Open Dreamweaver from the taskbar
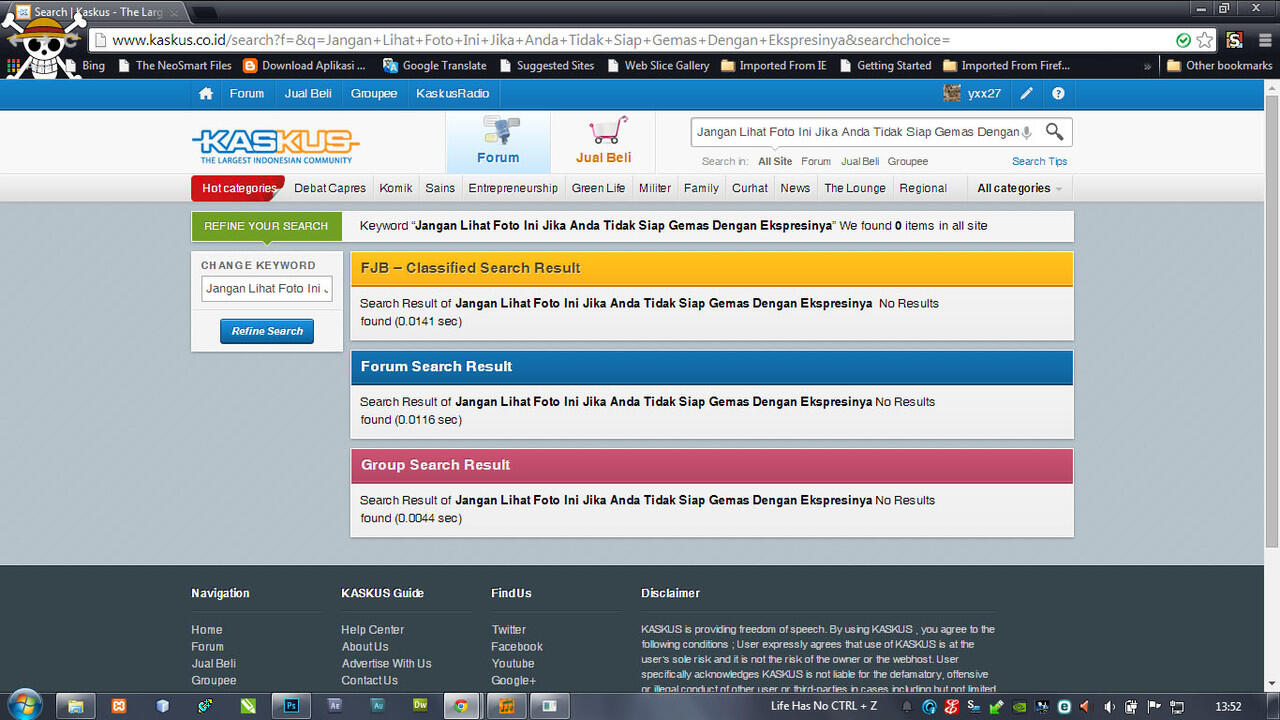 pos(421,706)
